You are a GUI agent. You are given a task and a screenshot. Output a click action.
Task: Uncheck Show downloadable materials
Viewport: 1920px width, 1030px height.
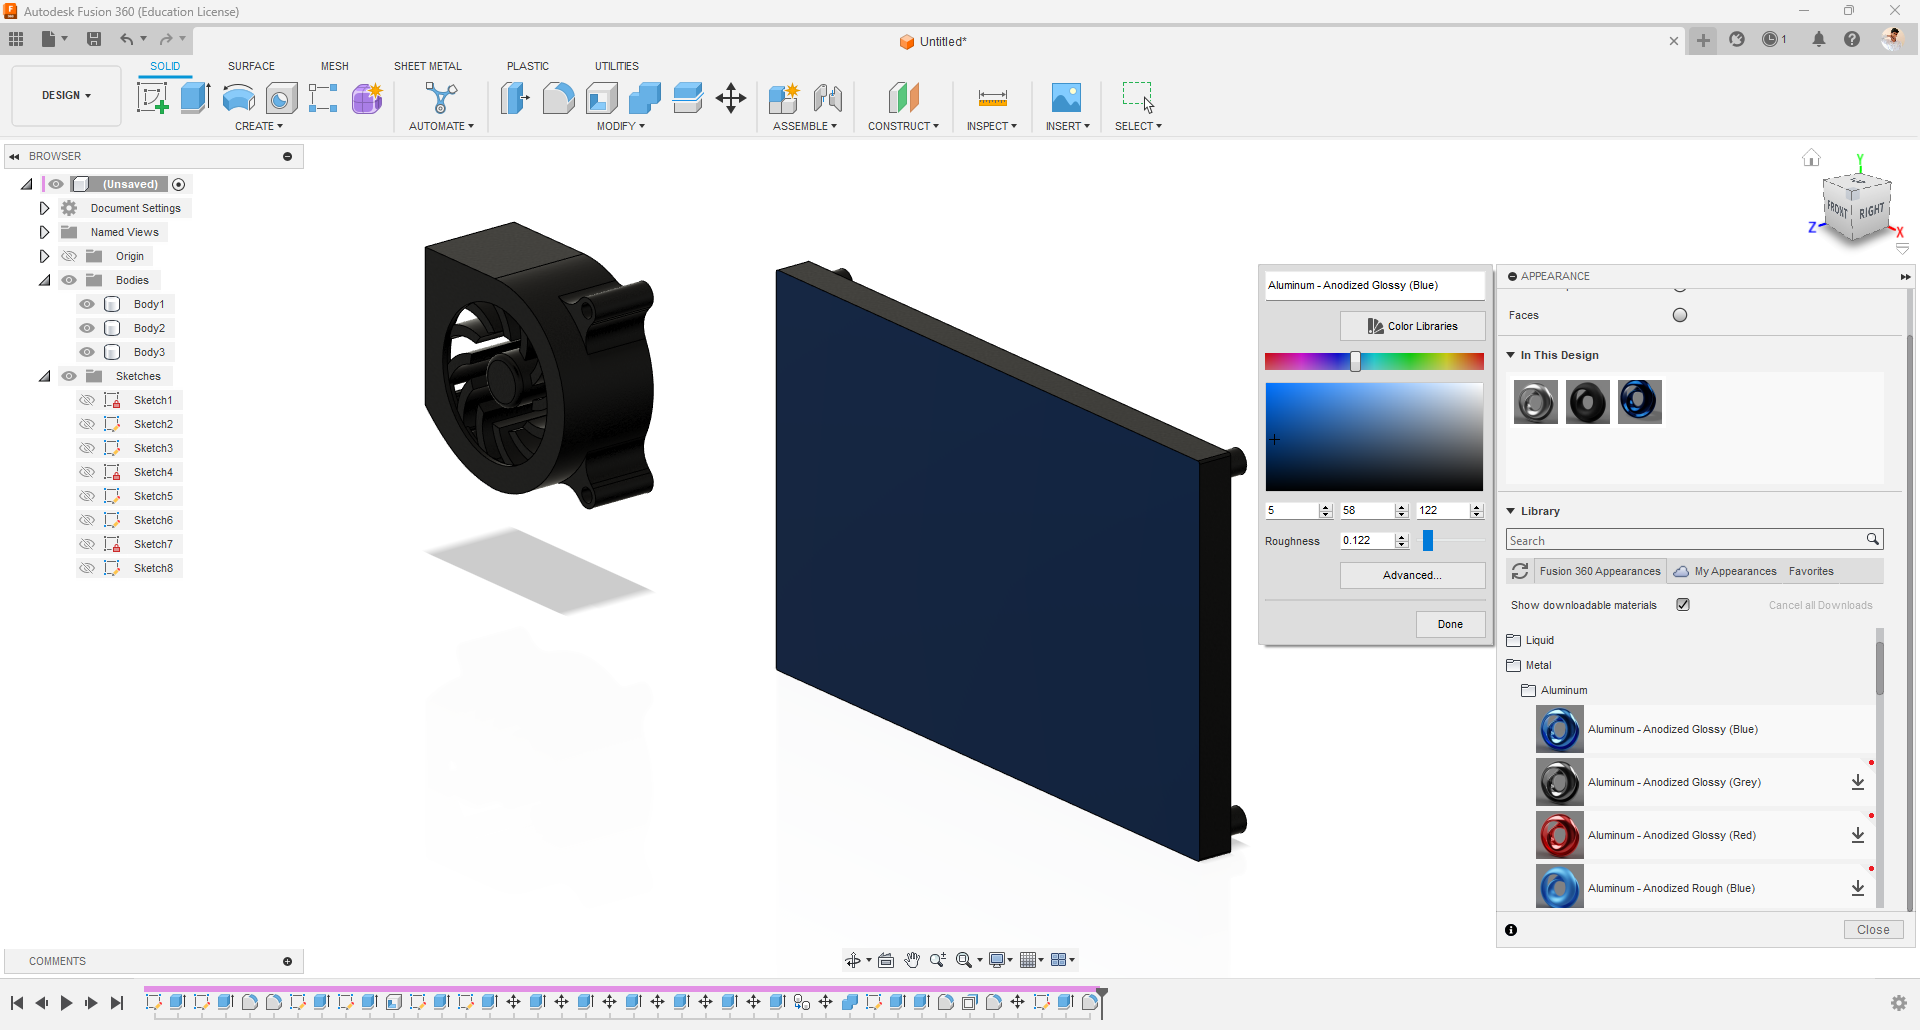click(1683, 605)
